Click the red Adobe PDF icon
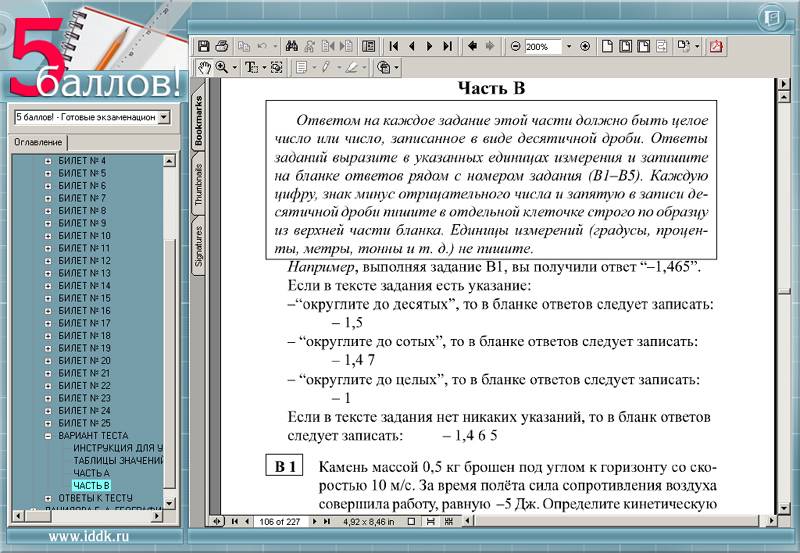Screen dimensions: 800x553 click(x=716, y=46)
